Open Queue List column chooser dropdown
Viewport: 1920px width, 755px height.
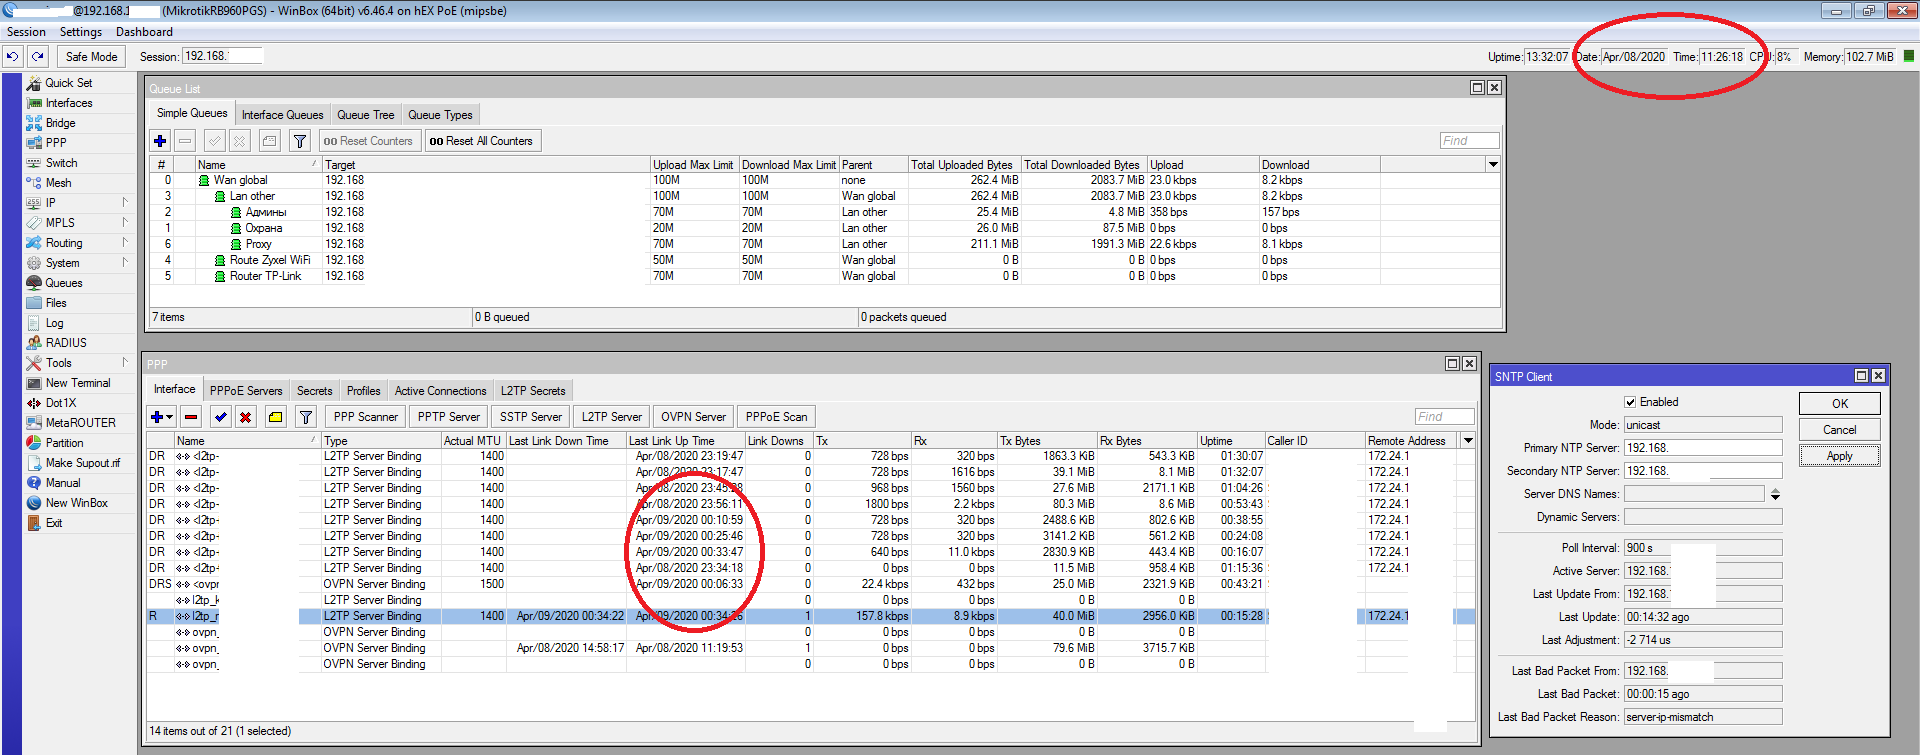tap(1493, 165)
